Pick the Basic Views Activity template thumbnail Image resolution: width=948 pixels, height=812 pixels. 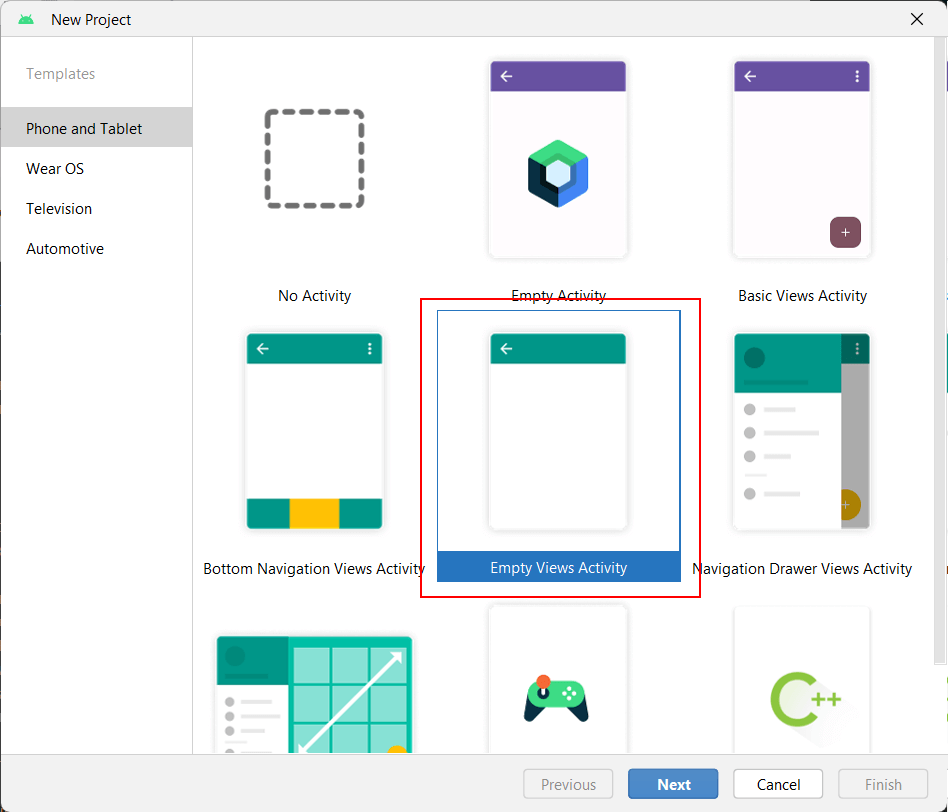(x=802, y=160)
